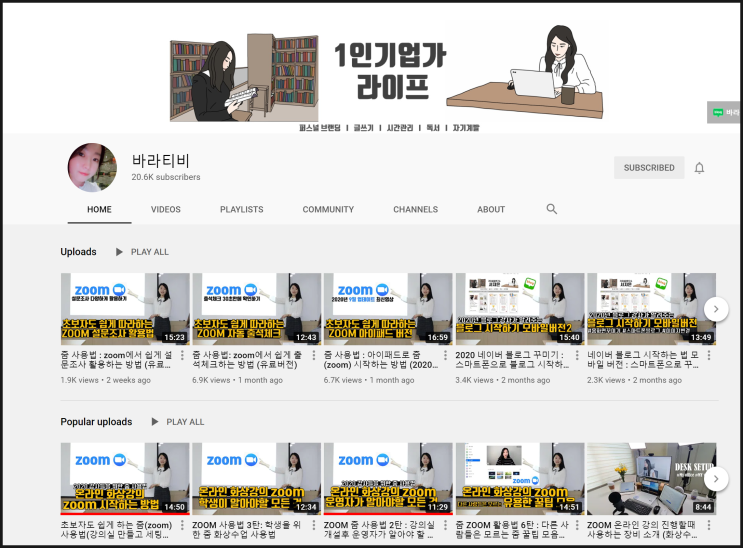
Task: Switch to the HOME tab
Action: pos(100,210)
